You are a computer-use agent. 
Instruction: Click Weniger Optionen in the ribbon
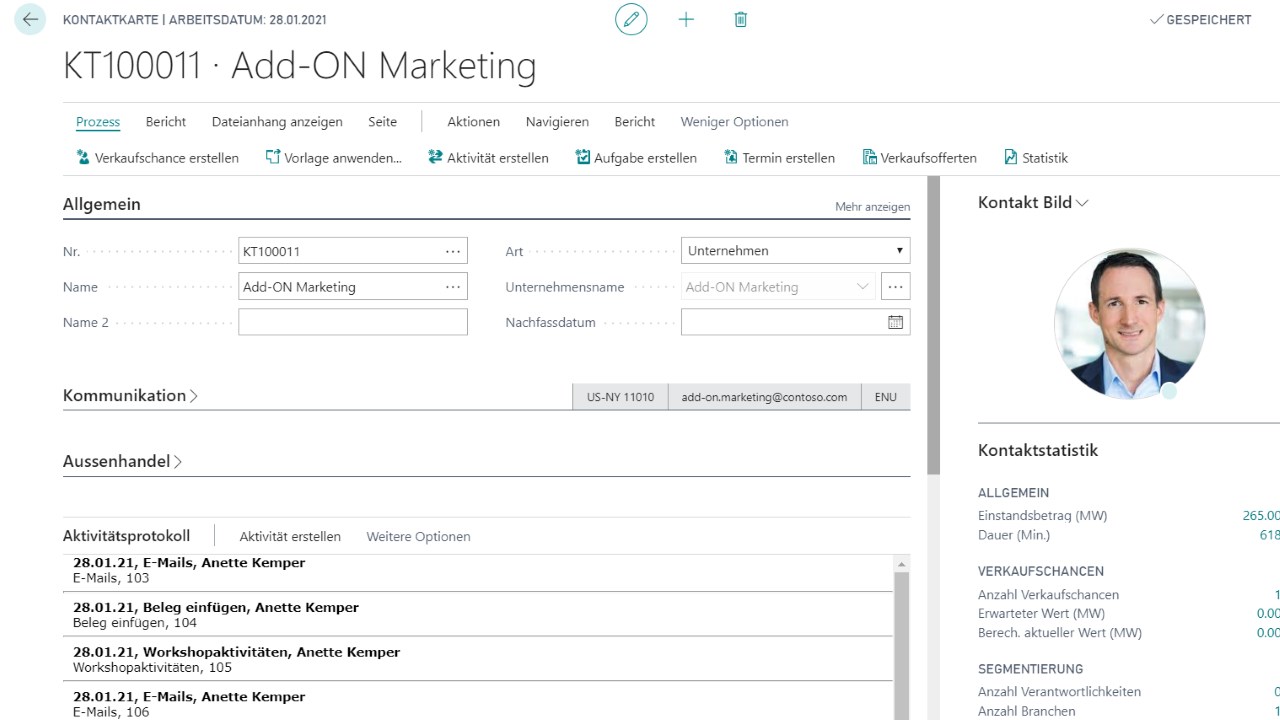[734, 122]
